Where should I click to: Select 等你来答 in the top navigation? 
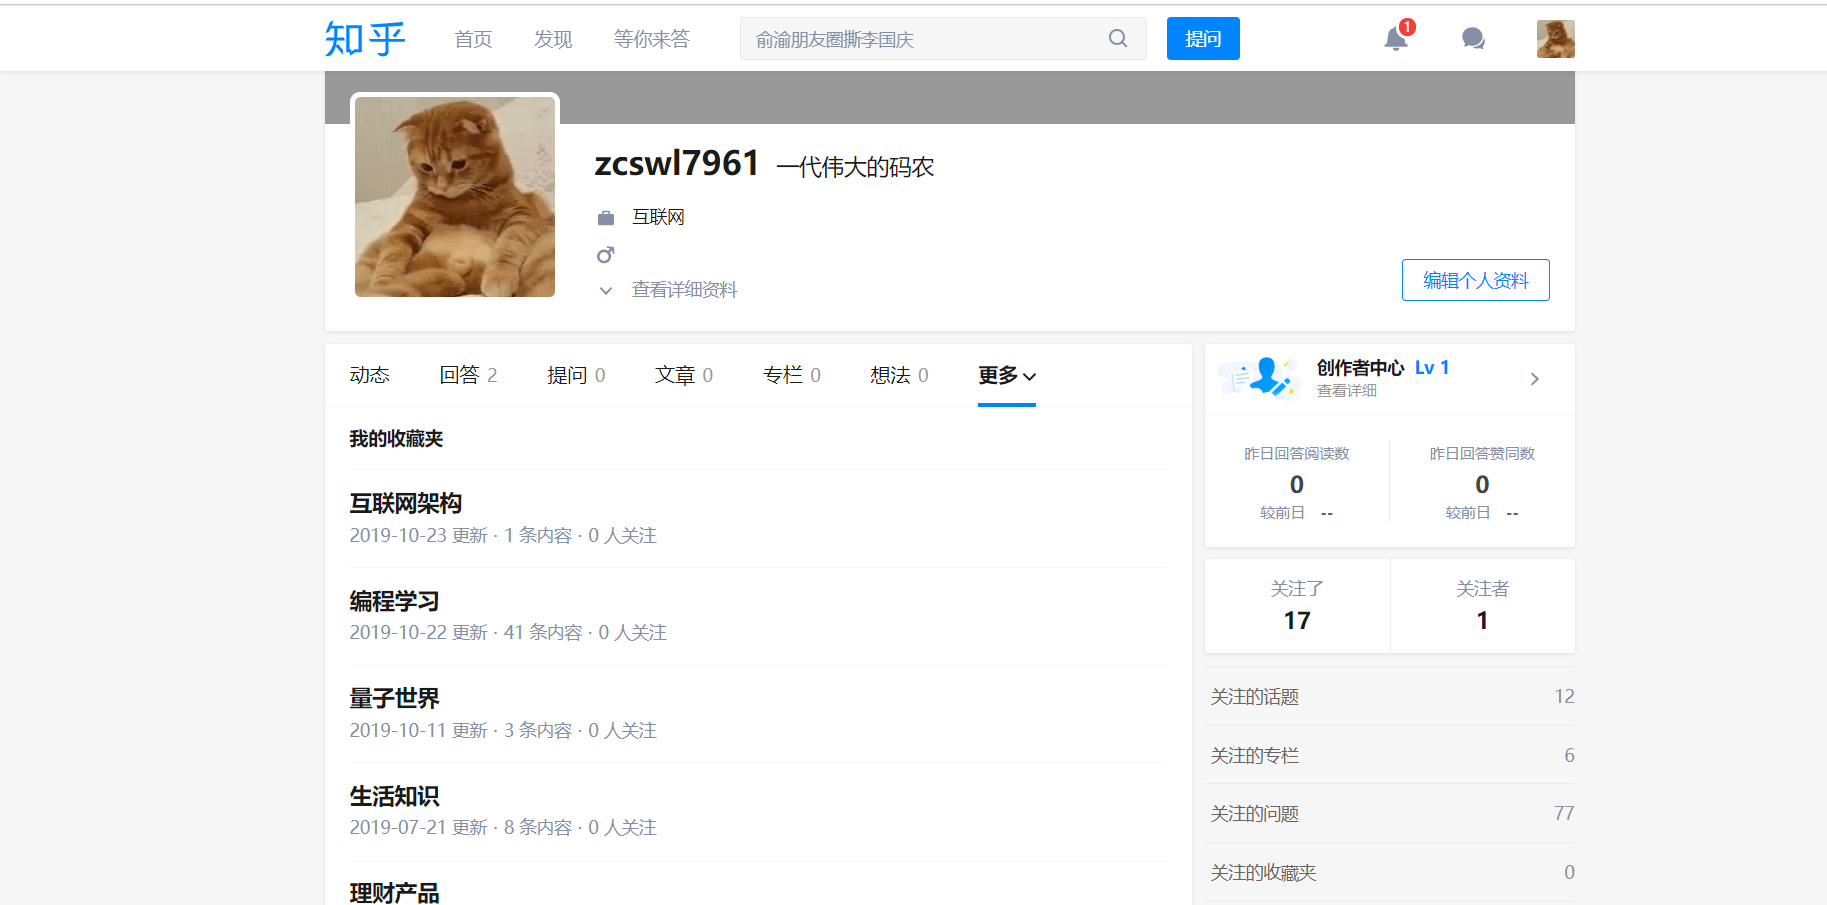click(x=651, y=39)
